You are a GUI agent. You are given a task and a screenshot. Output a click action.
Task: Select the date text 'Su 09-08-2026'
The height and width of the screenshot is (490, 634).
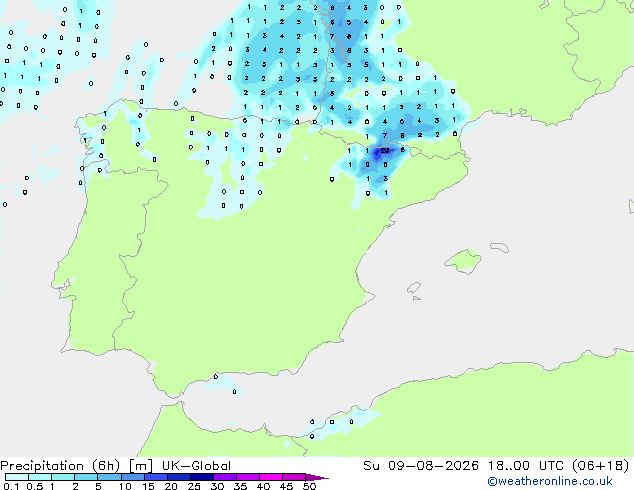click(421, 466)
